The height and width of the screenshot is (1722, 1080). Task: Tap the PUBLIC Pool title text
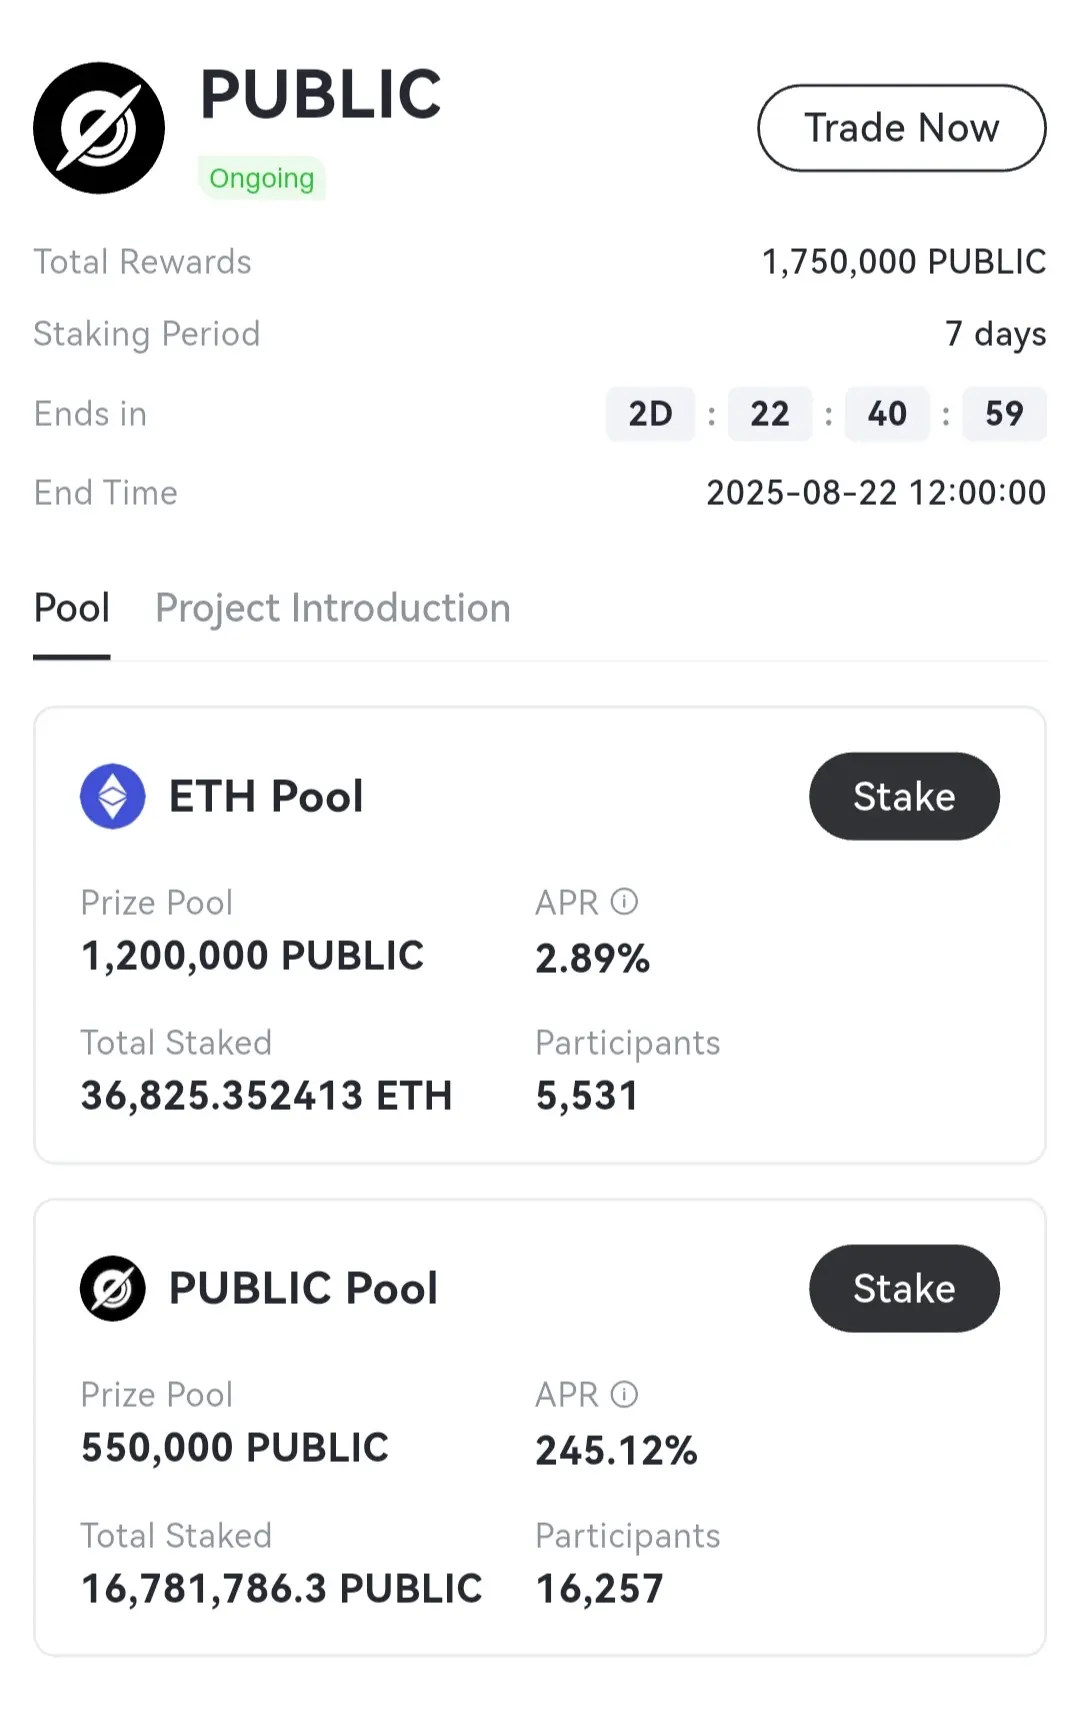[x=303, y=1289]
